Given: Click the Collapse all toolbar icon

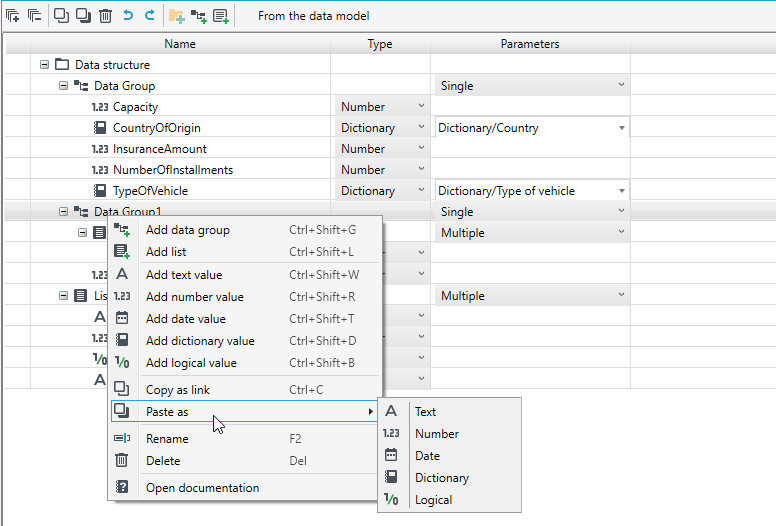Looking at the screenshot, I should (34, 16).
